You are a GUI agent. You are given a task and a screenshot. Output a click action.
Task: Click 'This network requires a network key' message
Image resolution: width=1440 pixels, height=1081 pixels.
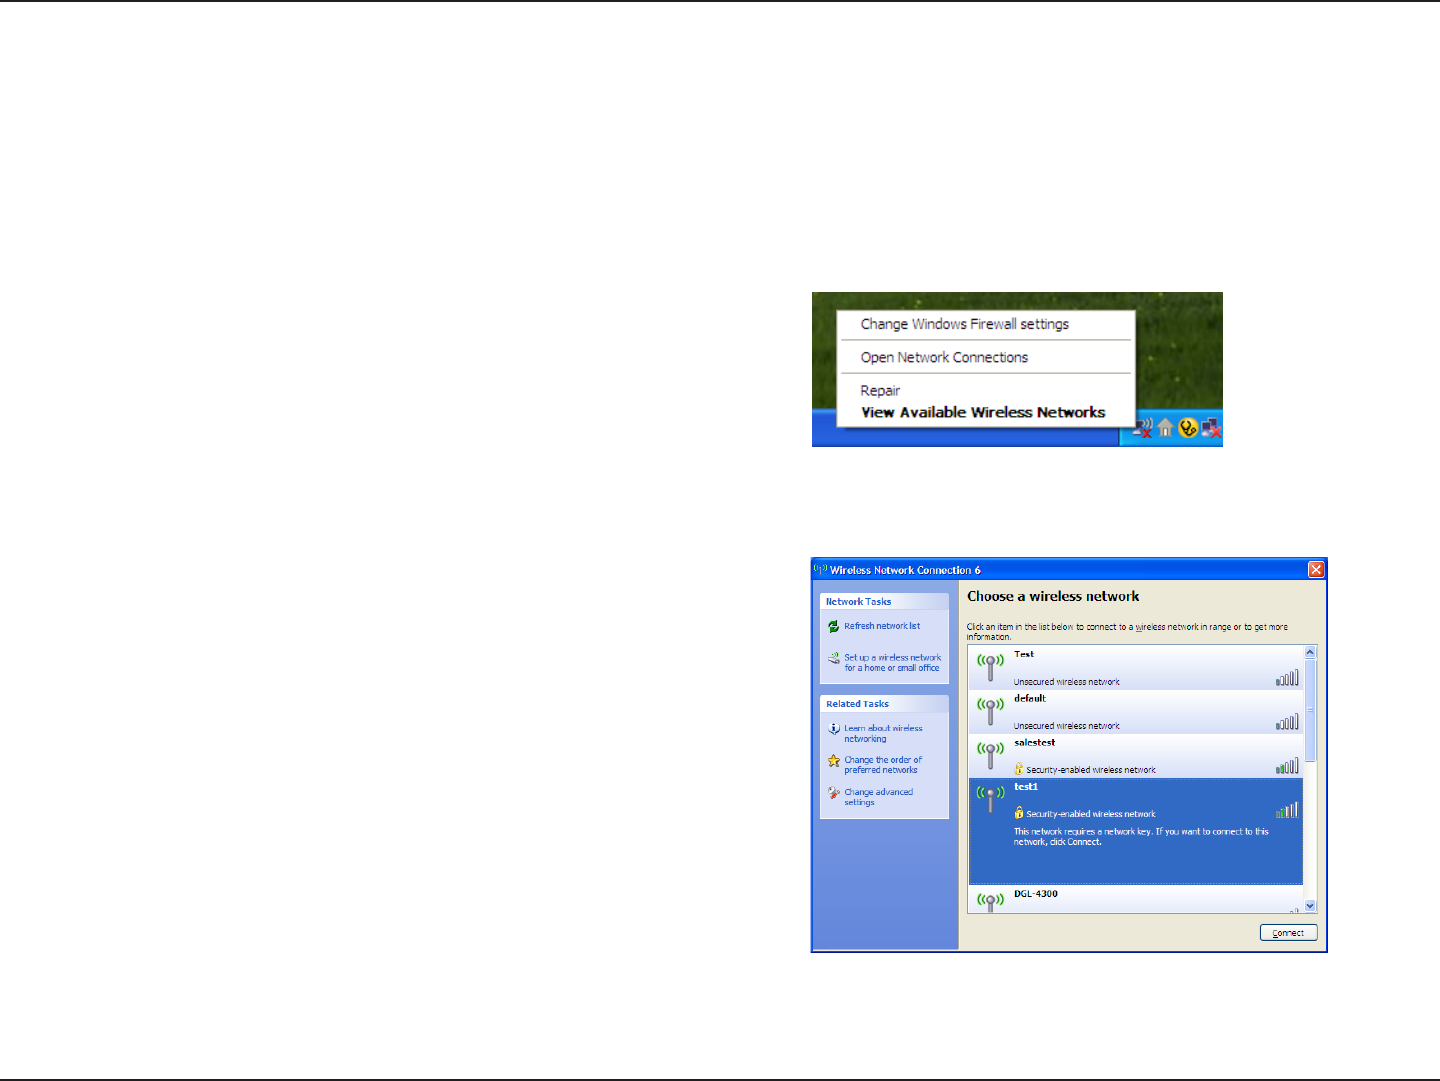tap(1141, 836)
